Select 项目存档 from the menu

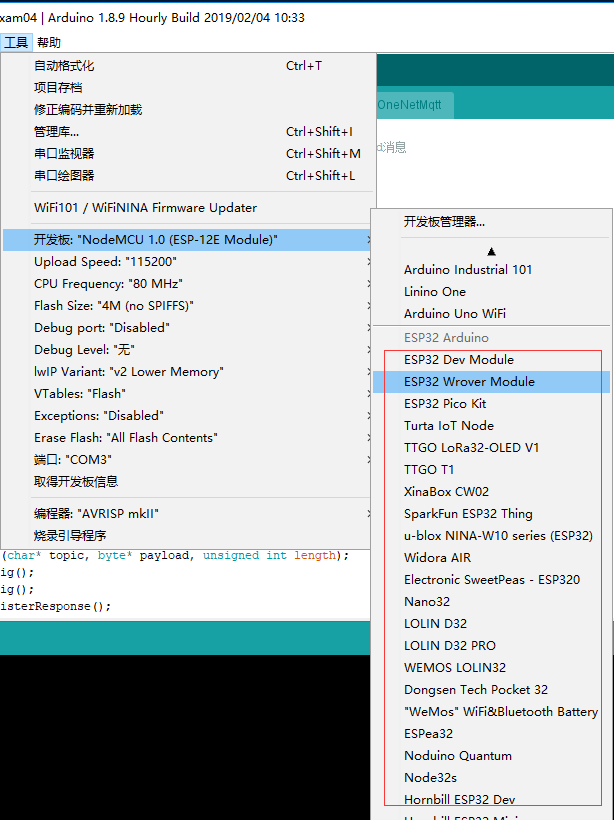188,88
